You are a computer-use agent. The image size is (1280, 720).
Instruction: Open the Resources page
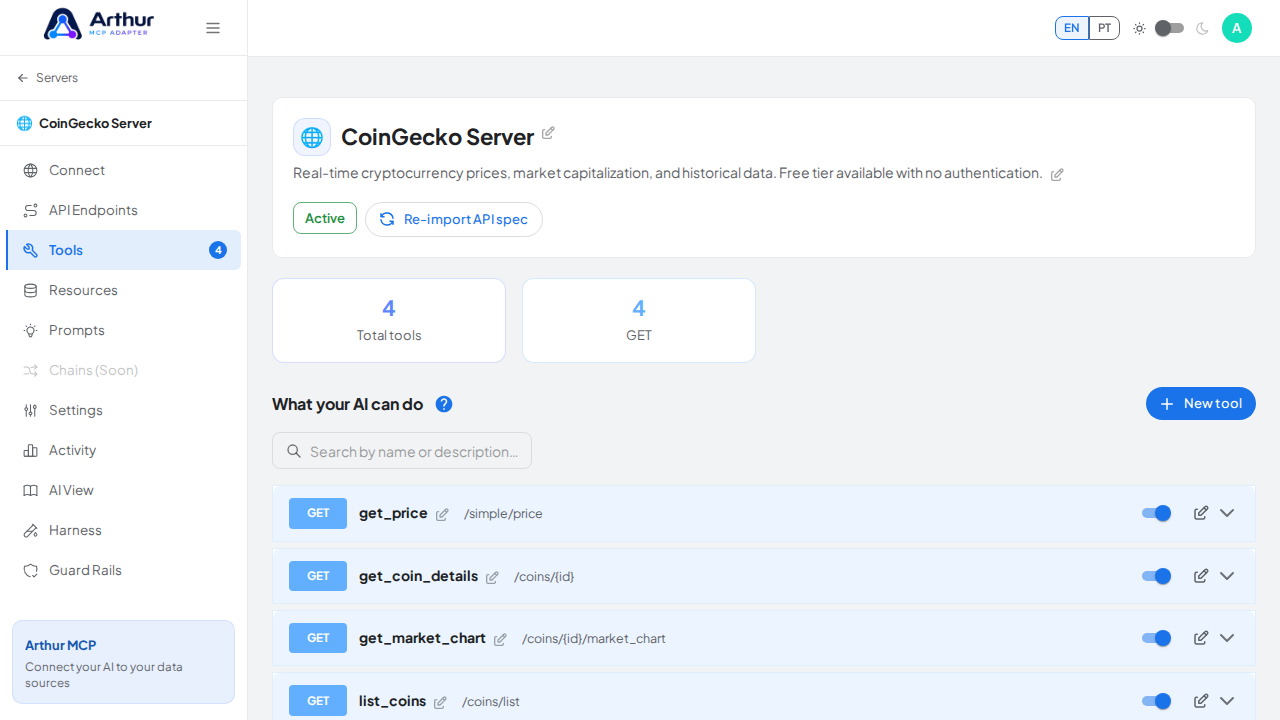124,290
